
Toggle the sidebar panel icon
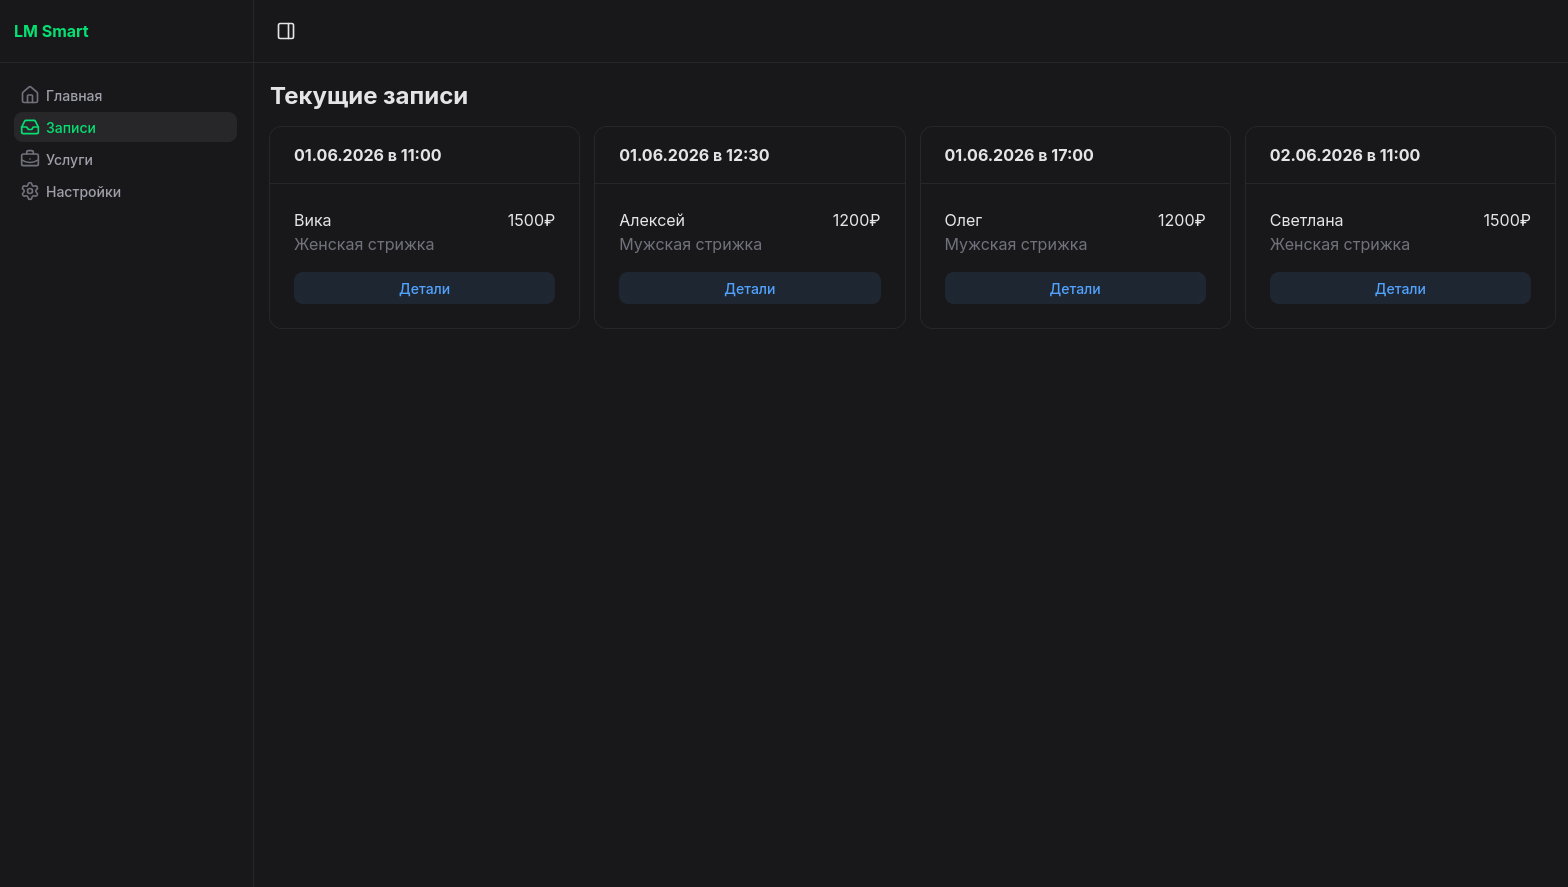286,31
